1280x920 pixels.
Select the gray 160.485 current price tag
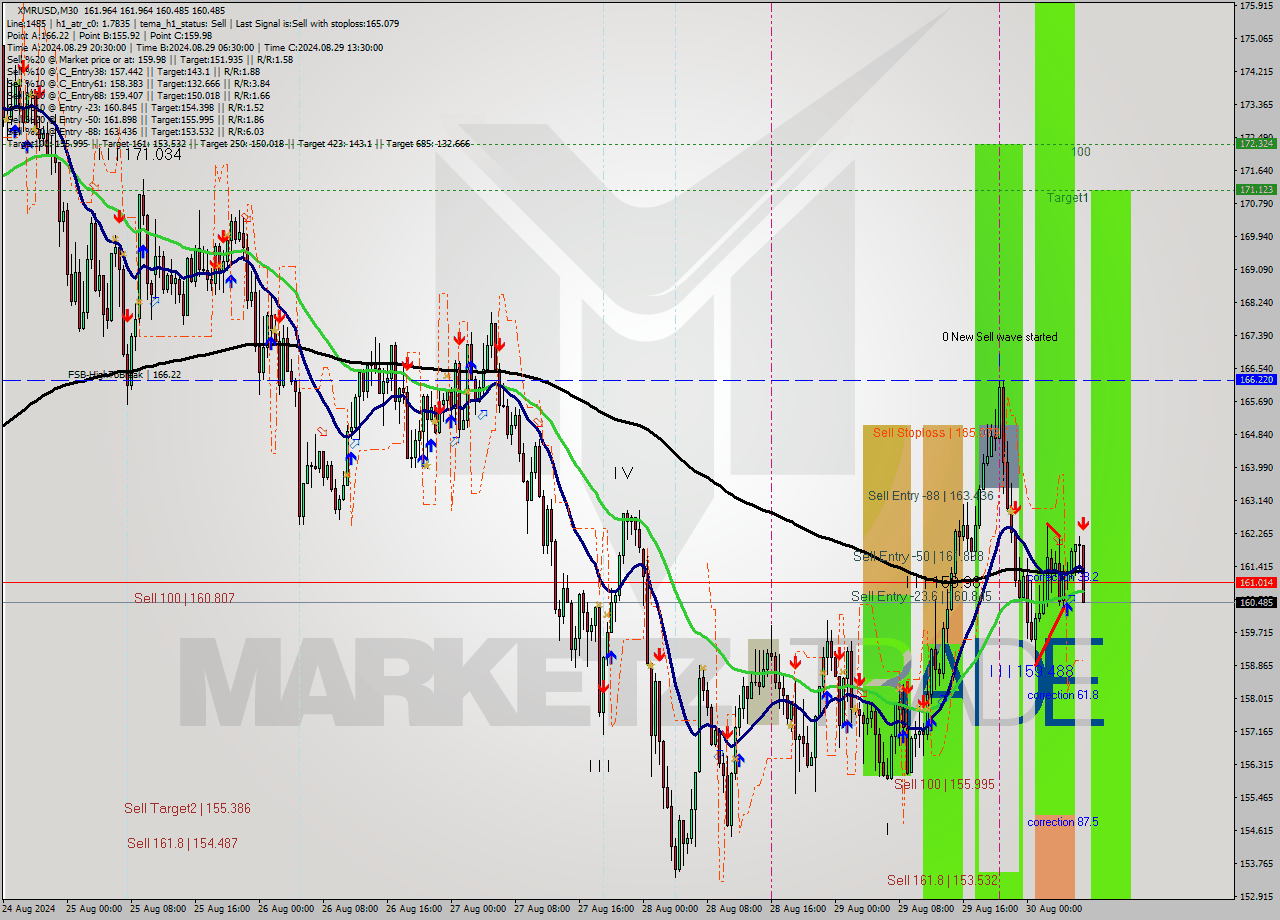pos(1256,602)
